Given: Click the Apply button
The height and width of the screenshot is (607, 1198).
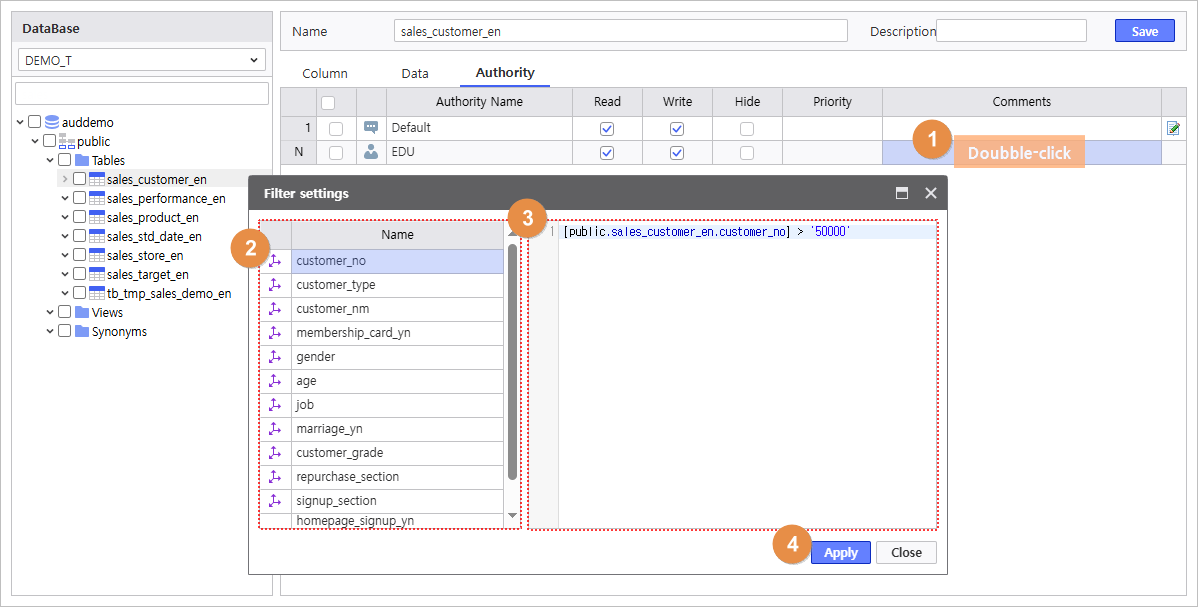Looking at the screenshot, I should [x=840, y=553].
